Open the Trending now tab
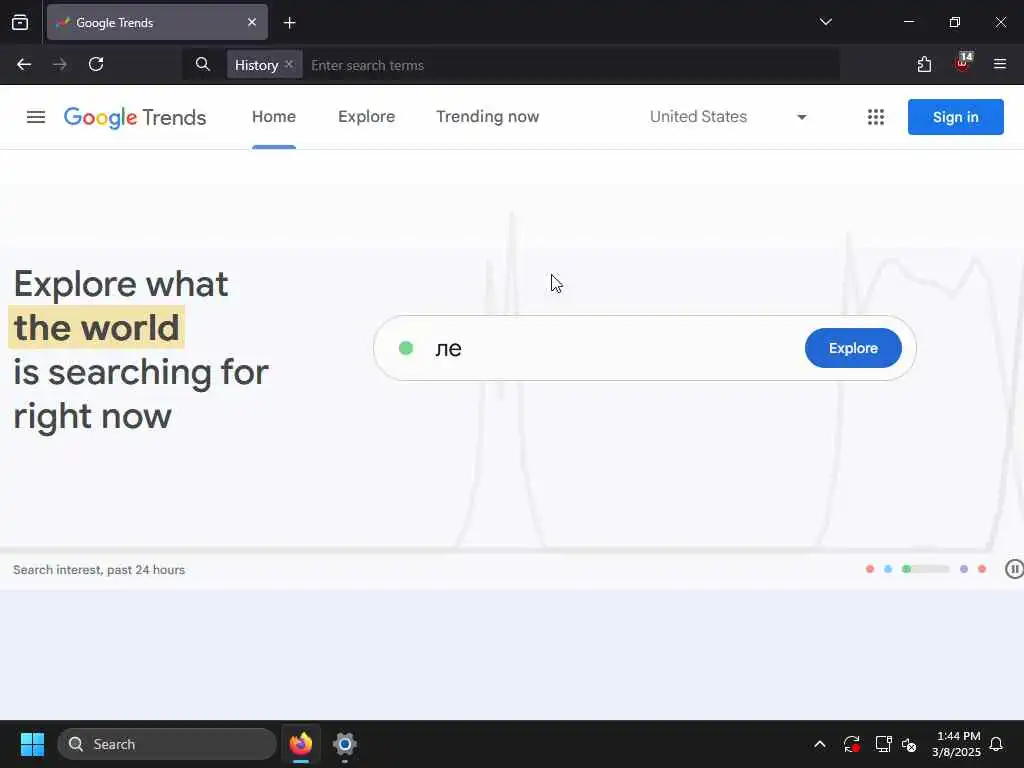This screenshot has width=1024, height=768. coord(487,116)
